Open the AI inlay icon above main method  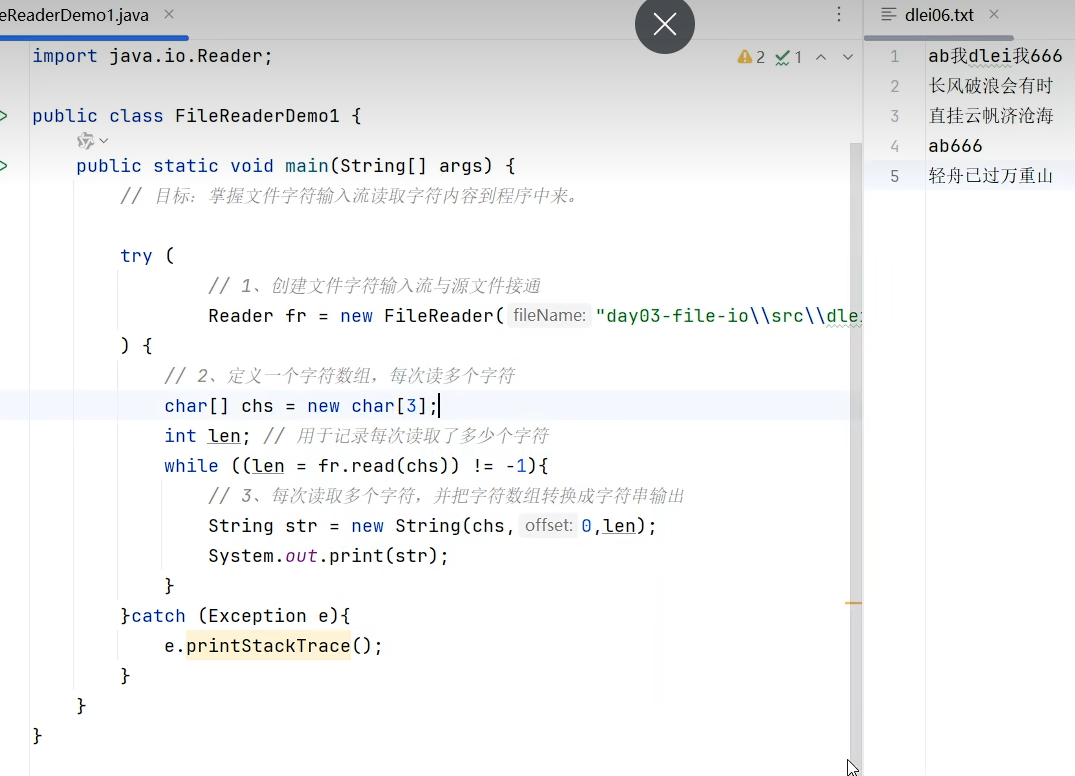tap(86, 141)
